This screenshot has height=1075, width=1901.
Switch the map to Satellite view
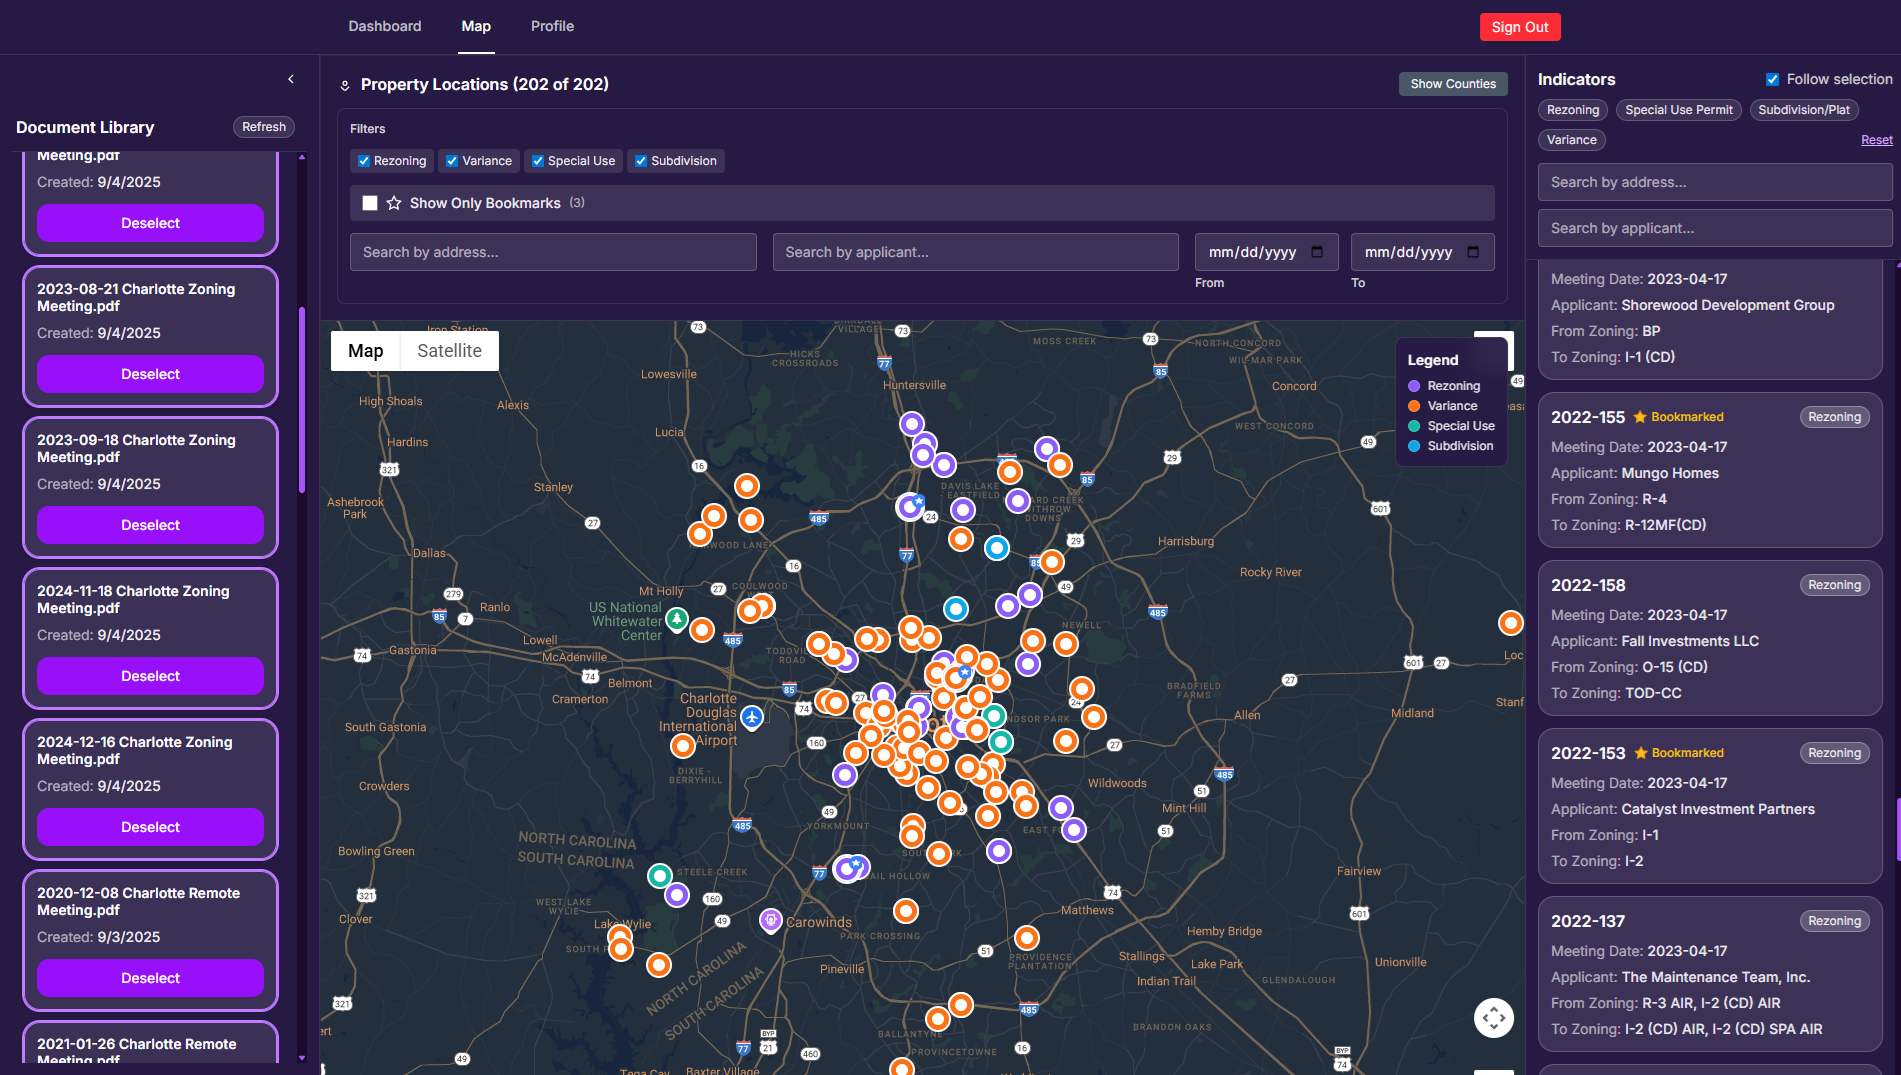pyautogui.click(x=448, y=351)
